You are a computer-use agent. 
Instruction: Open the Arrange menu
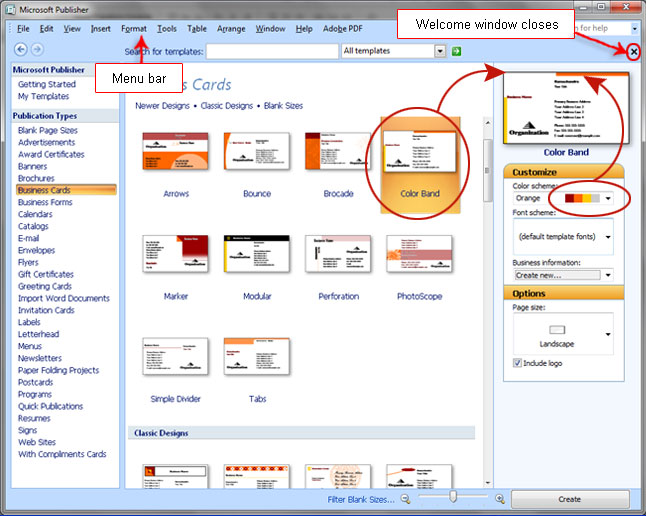pyautogui.click(x=231, y=28)
